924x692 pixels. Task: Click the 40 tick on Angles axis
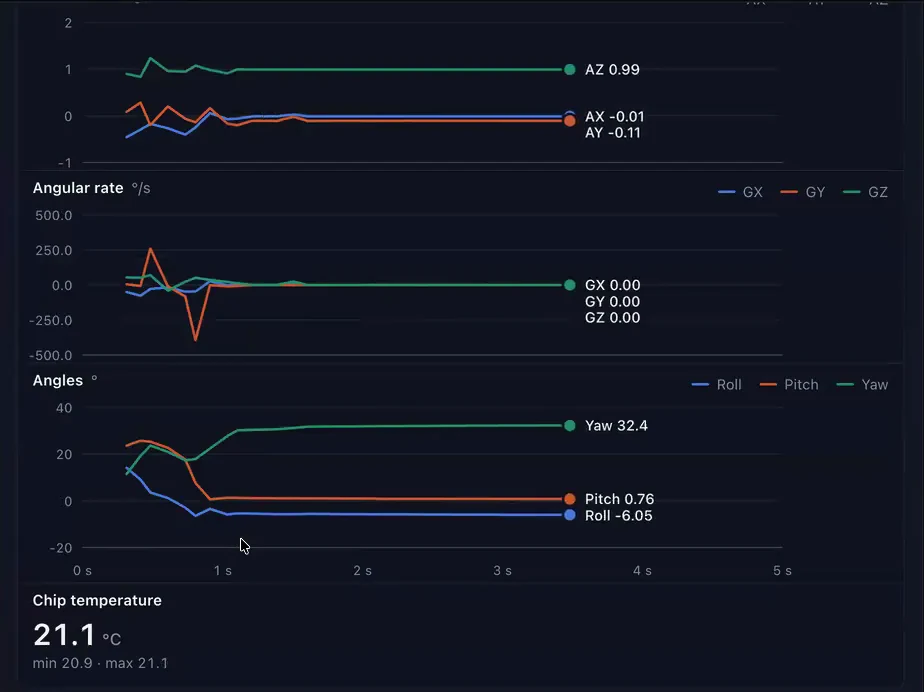coord(64,408)
